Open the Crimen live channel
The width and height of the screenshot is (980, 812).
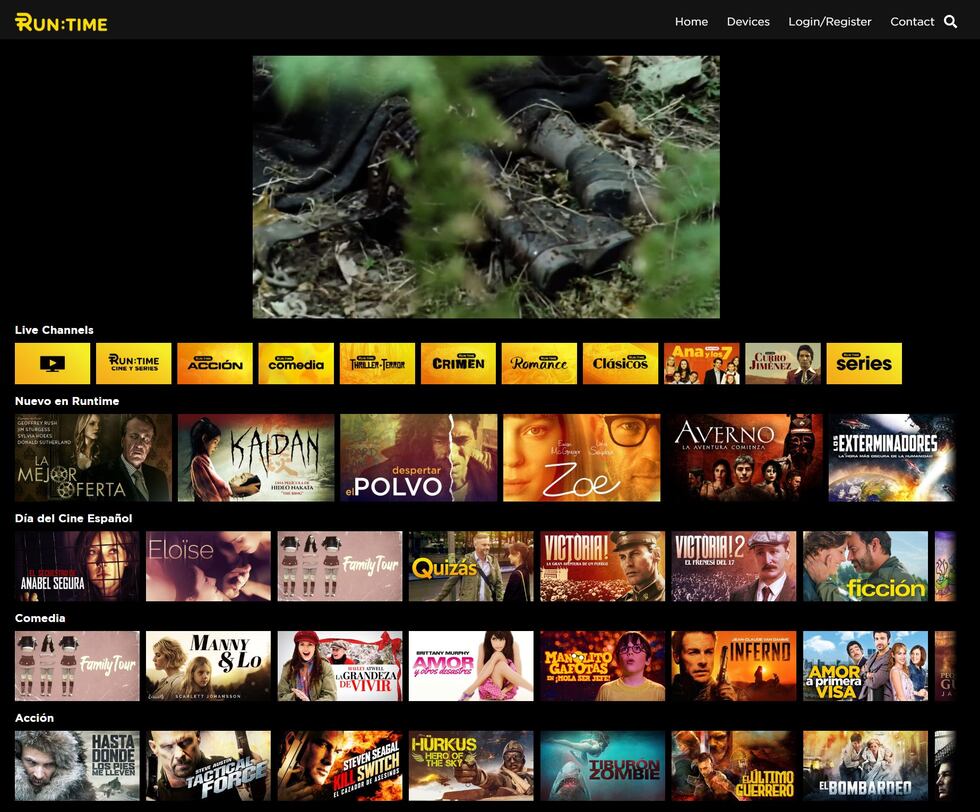click(458, 363)
